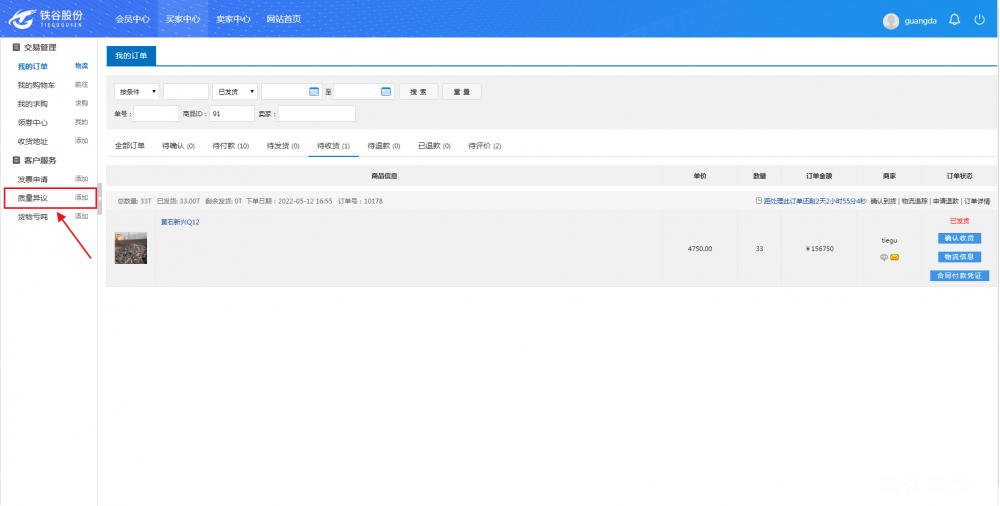
Task: Click the guangda user avatar
Action: pos(891,20)
